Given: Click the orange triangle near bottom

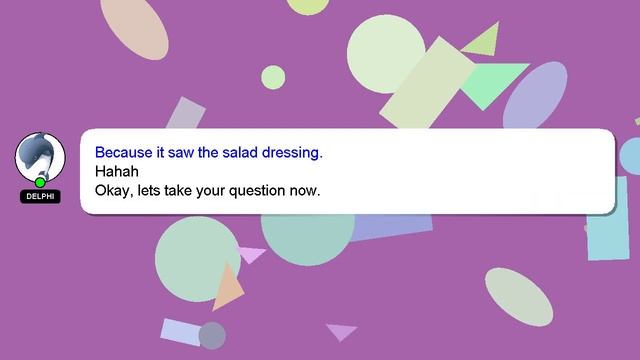Looking at the screenshot, I should [227, 287].
